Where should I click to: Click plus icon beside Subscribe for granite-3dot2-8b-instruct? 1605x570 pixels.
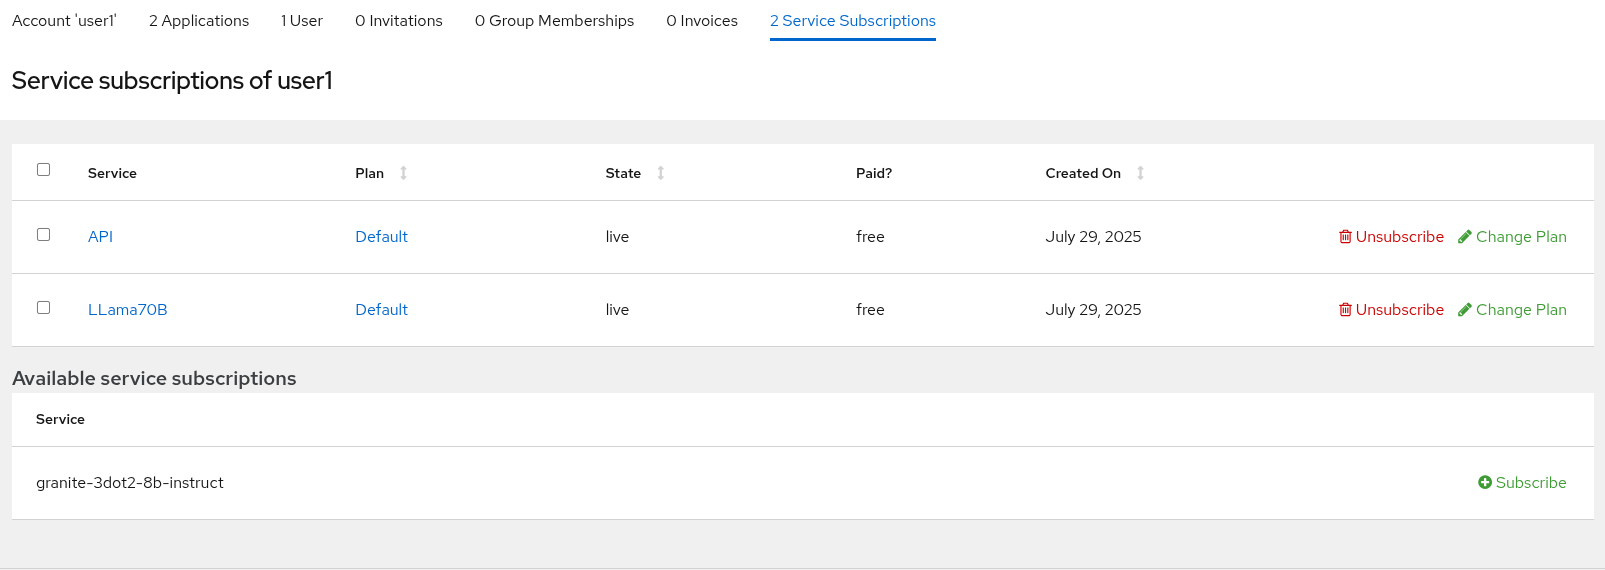1485,483
